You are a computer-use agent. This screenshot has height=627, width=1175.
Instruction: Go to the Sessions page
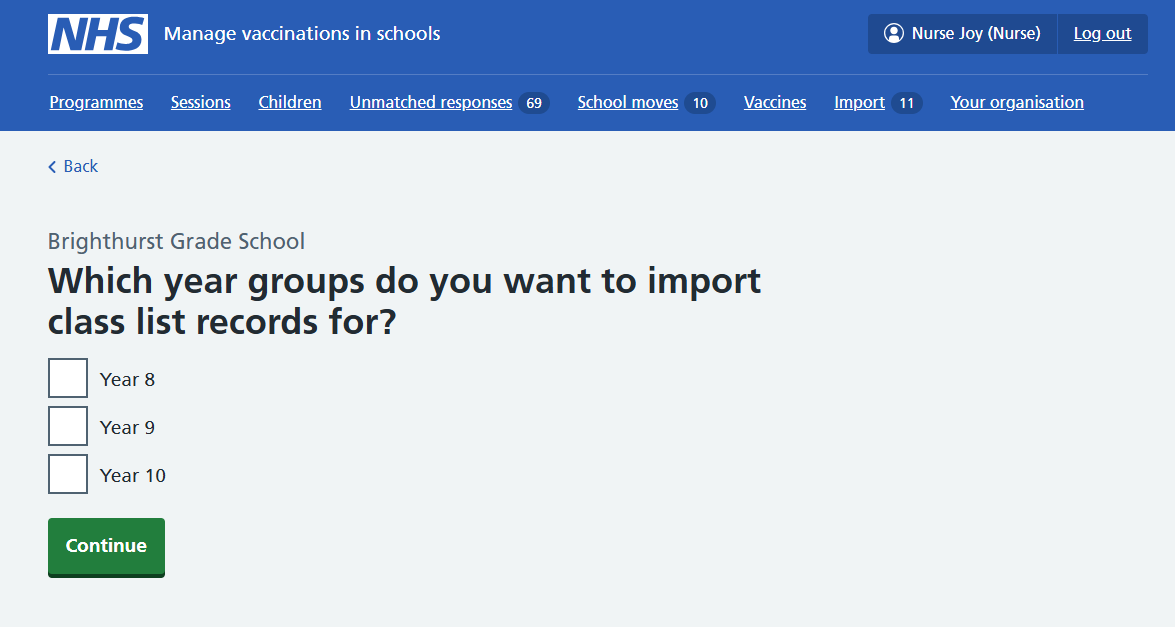(x=201, y=102)
